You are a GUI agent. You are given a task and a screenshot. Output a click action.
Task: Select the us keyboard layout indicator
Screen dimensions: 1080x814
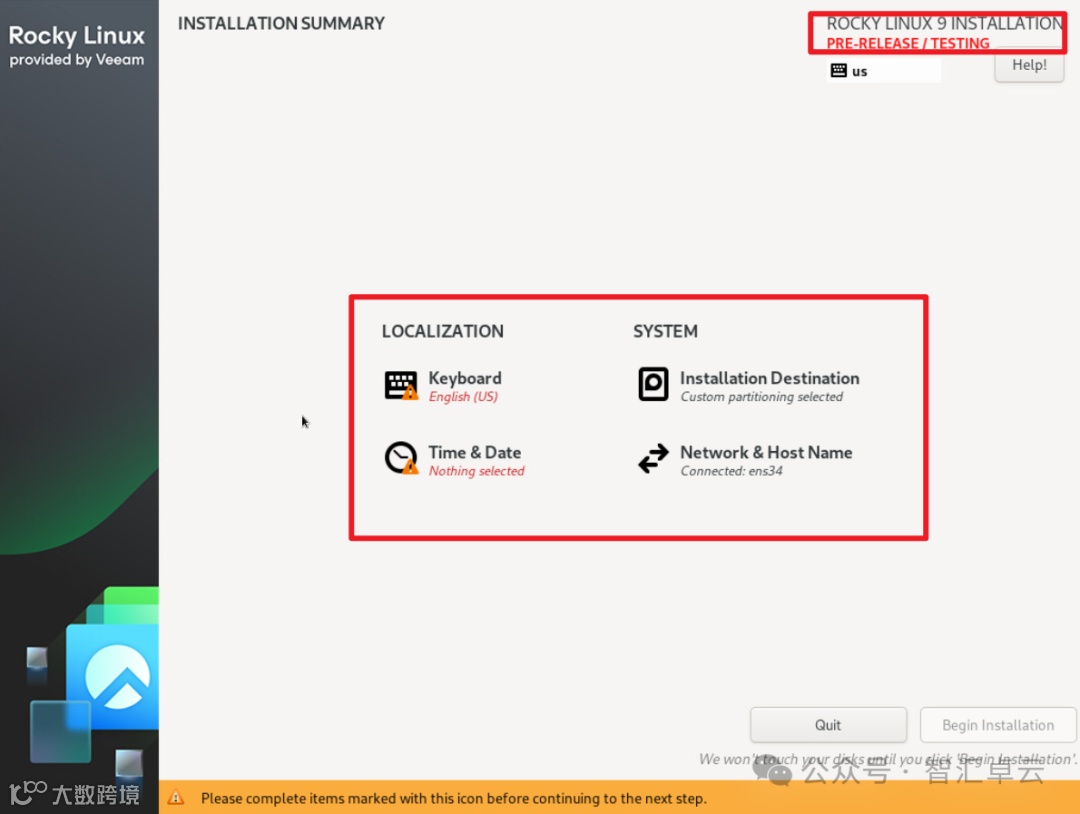point(884,70)
